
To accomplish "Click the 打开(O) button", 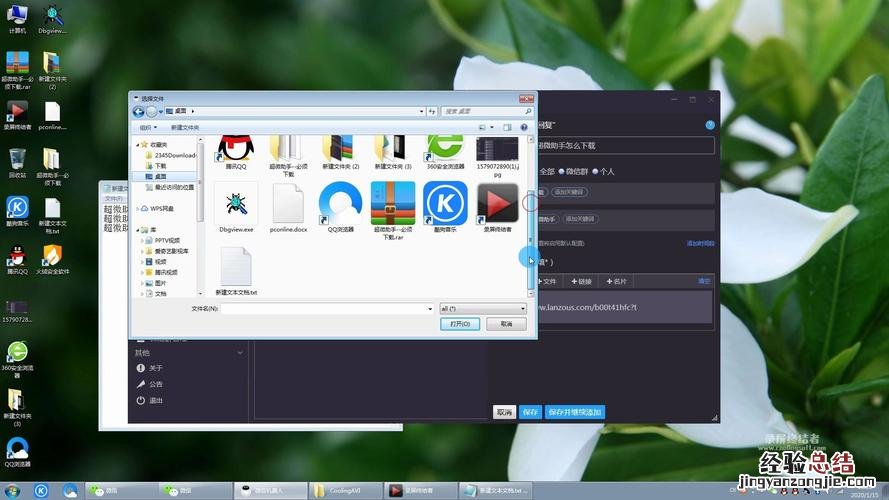I will pyautogui.click(x=461, y=324).
